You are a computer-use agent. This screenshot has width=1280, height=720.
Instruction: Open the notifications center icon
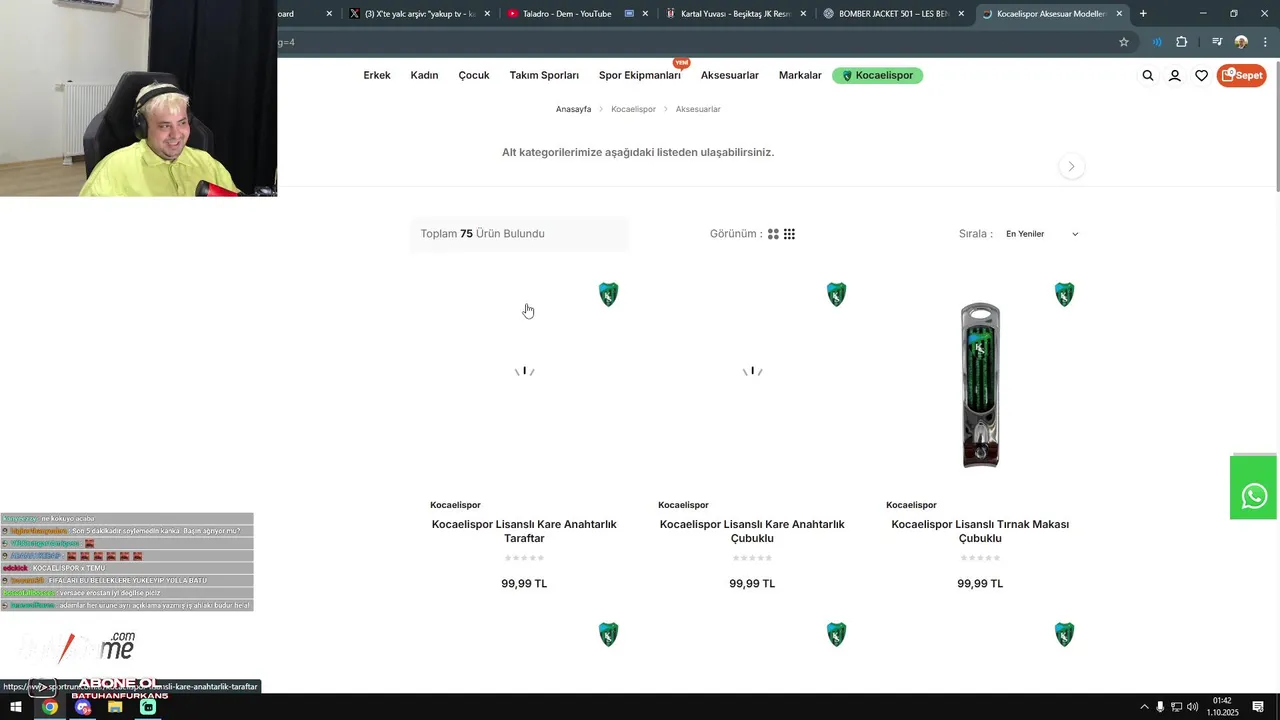pos(1258,707)
